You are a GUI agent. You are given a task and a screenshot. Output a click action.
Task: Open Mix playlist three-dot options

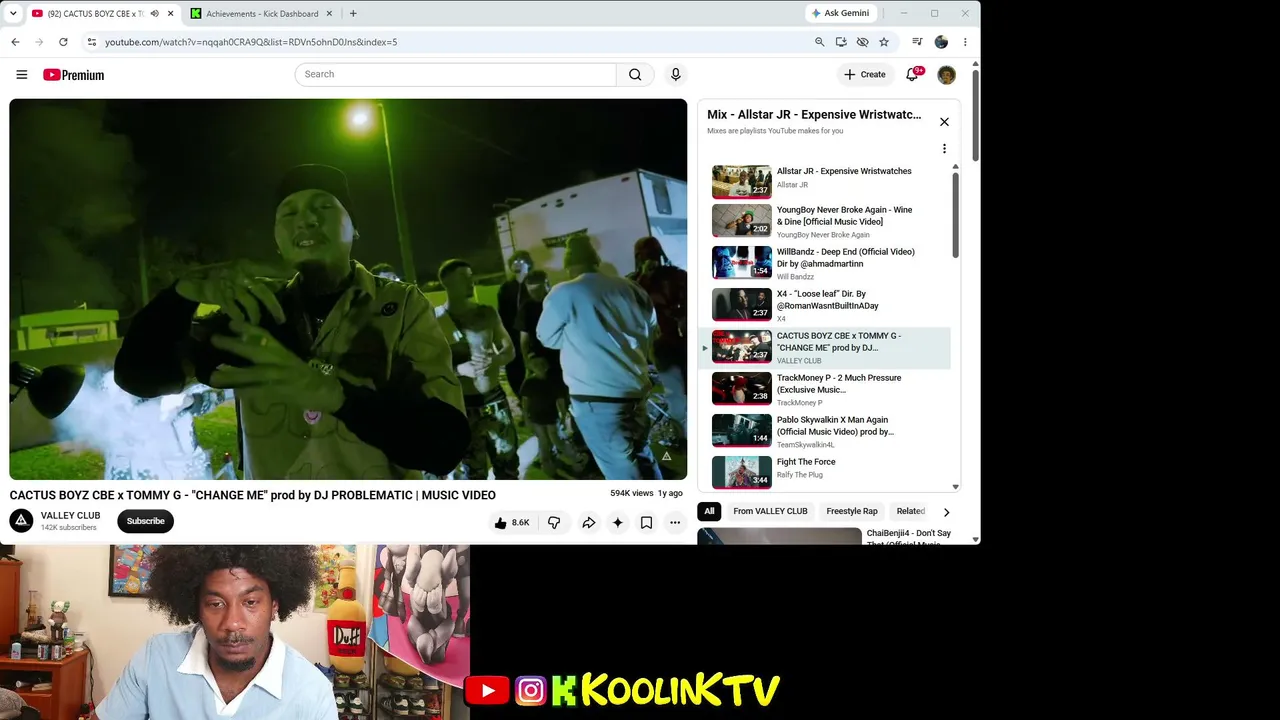click(944, 149)
